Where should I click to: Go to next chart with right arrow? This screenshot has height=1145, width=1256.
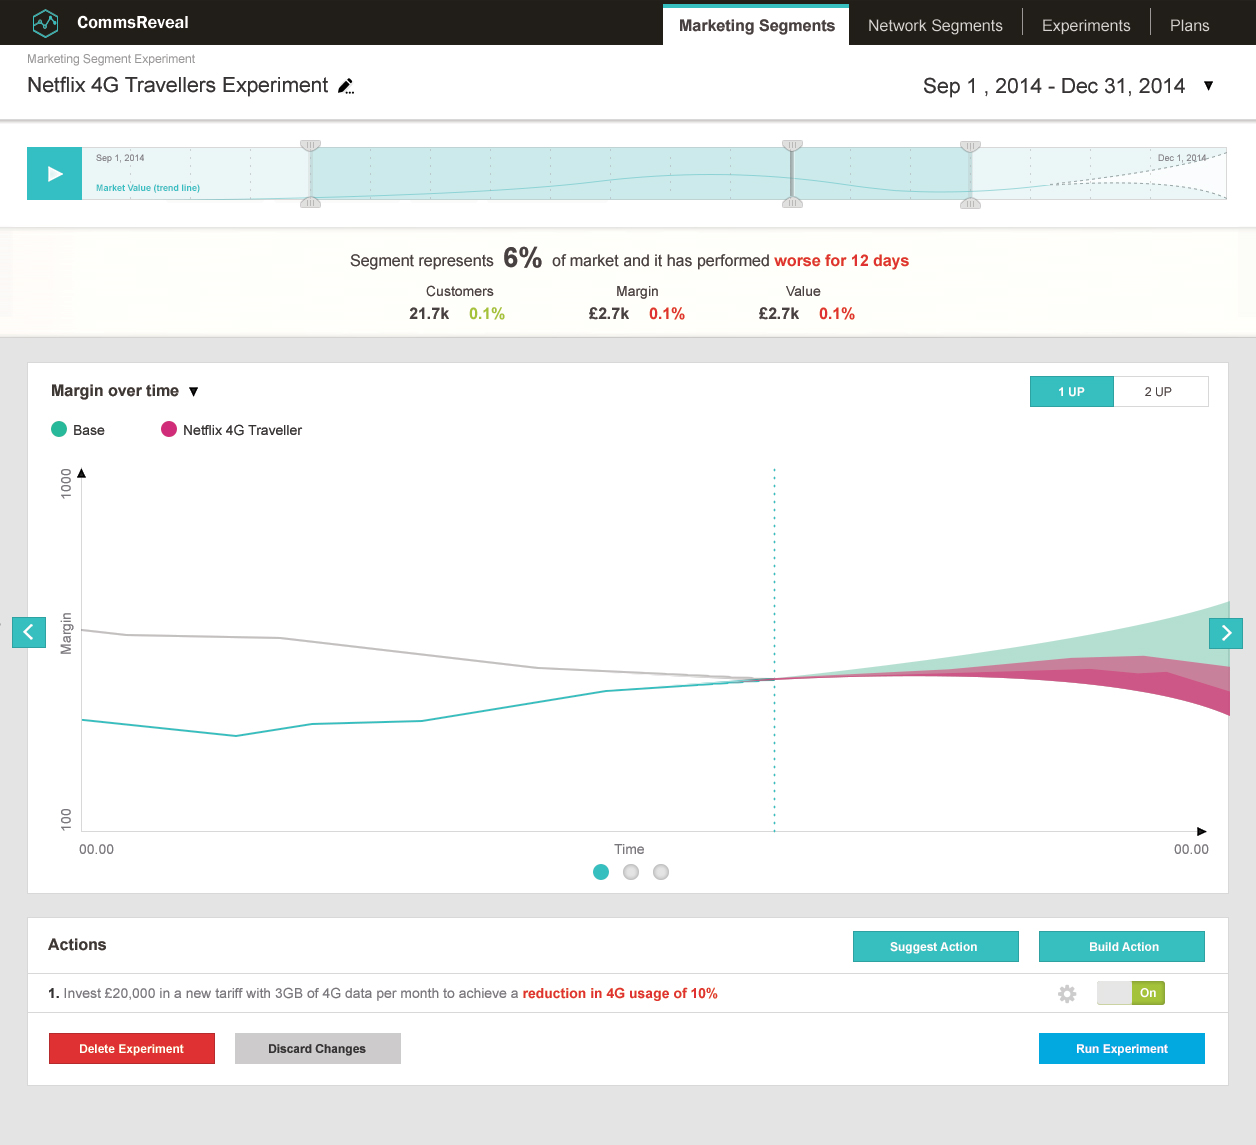coord(1226,633)
